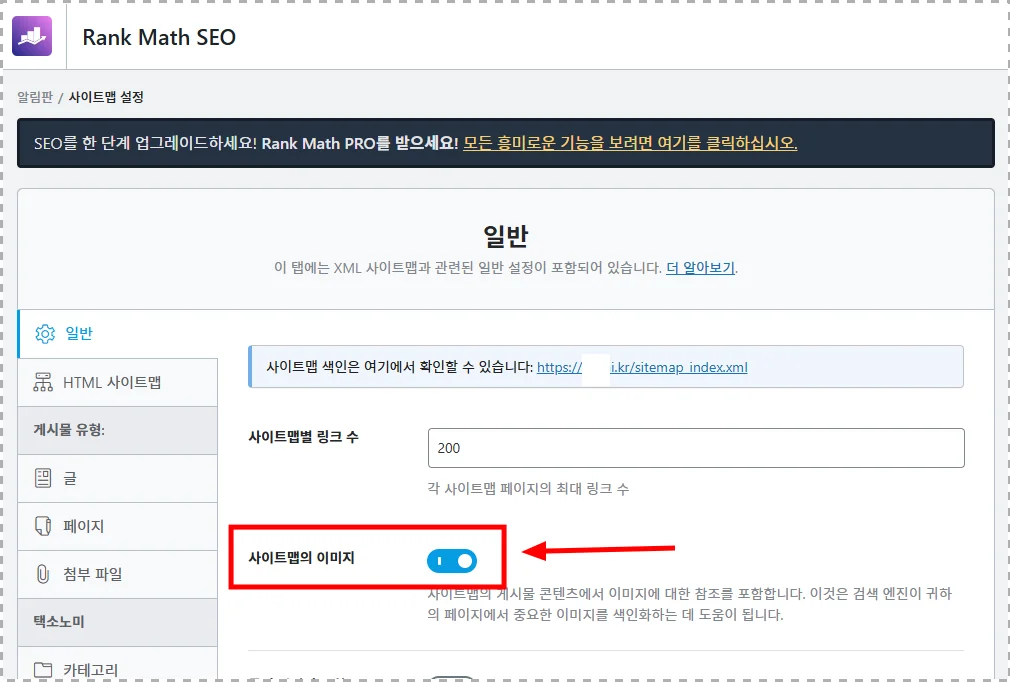Click the 사이트맵별 링크 수 label
The height and width of the screenshot is (682, 1010).
303,437
